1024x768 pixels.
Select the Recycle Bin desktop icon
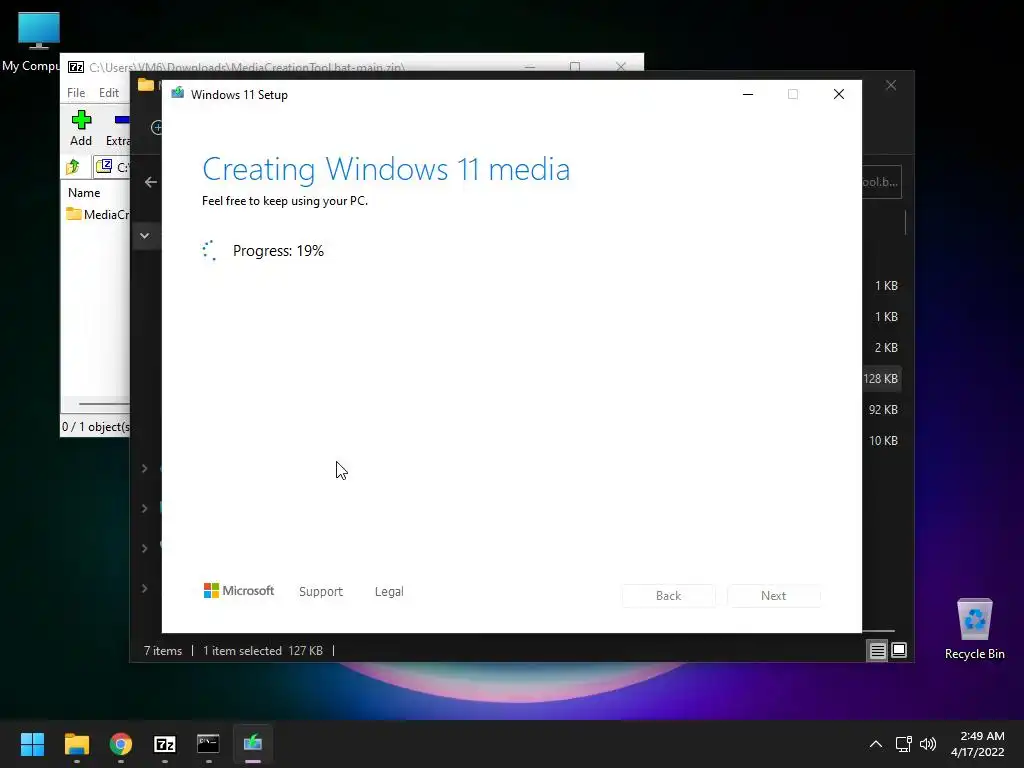point(974,630)
